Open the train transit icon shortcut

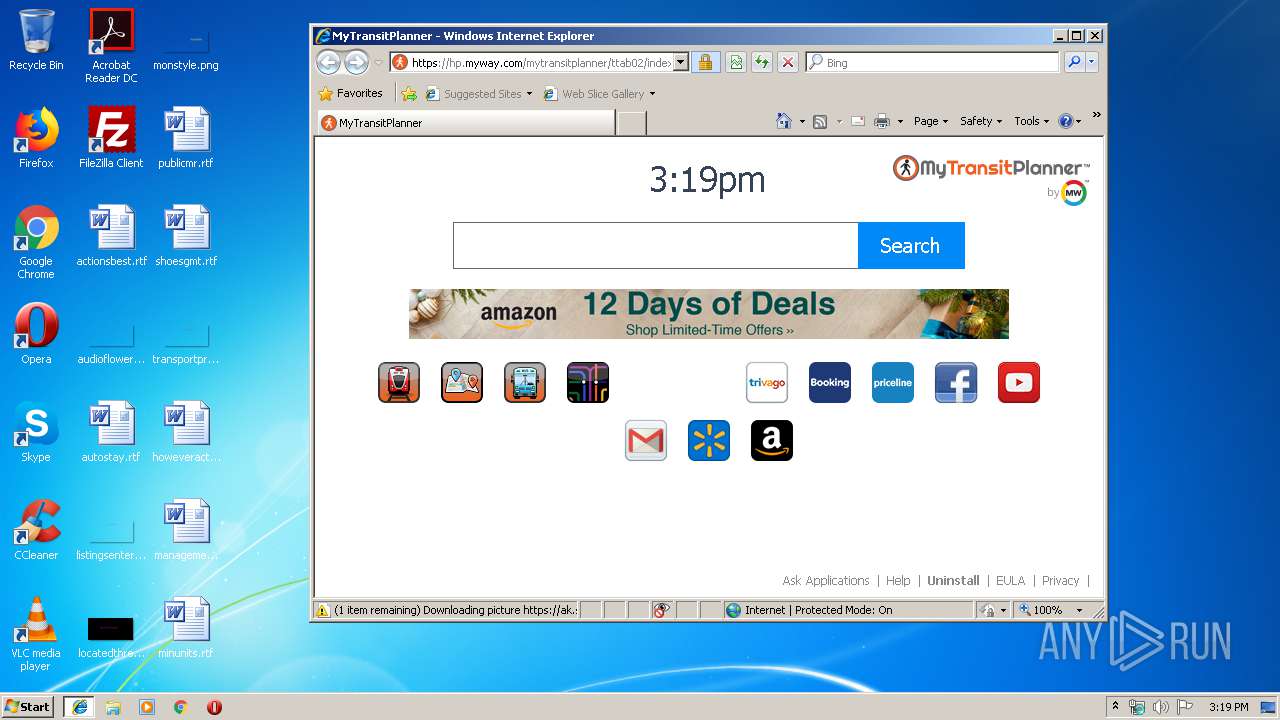(399, 382)
